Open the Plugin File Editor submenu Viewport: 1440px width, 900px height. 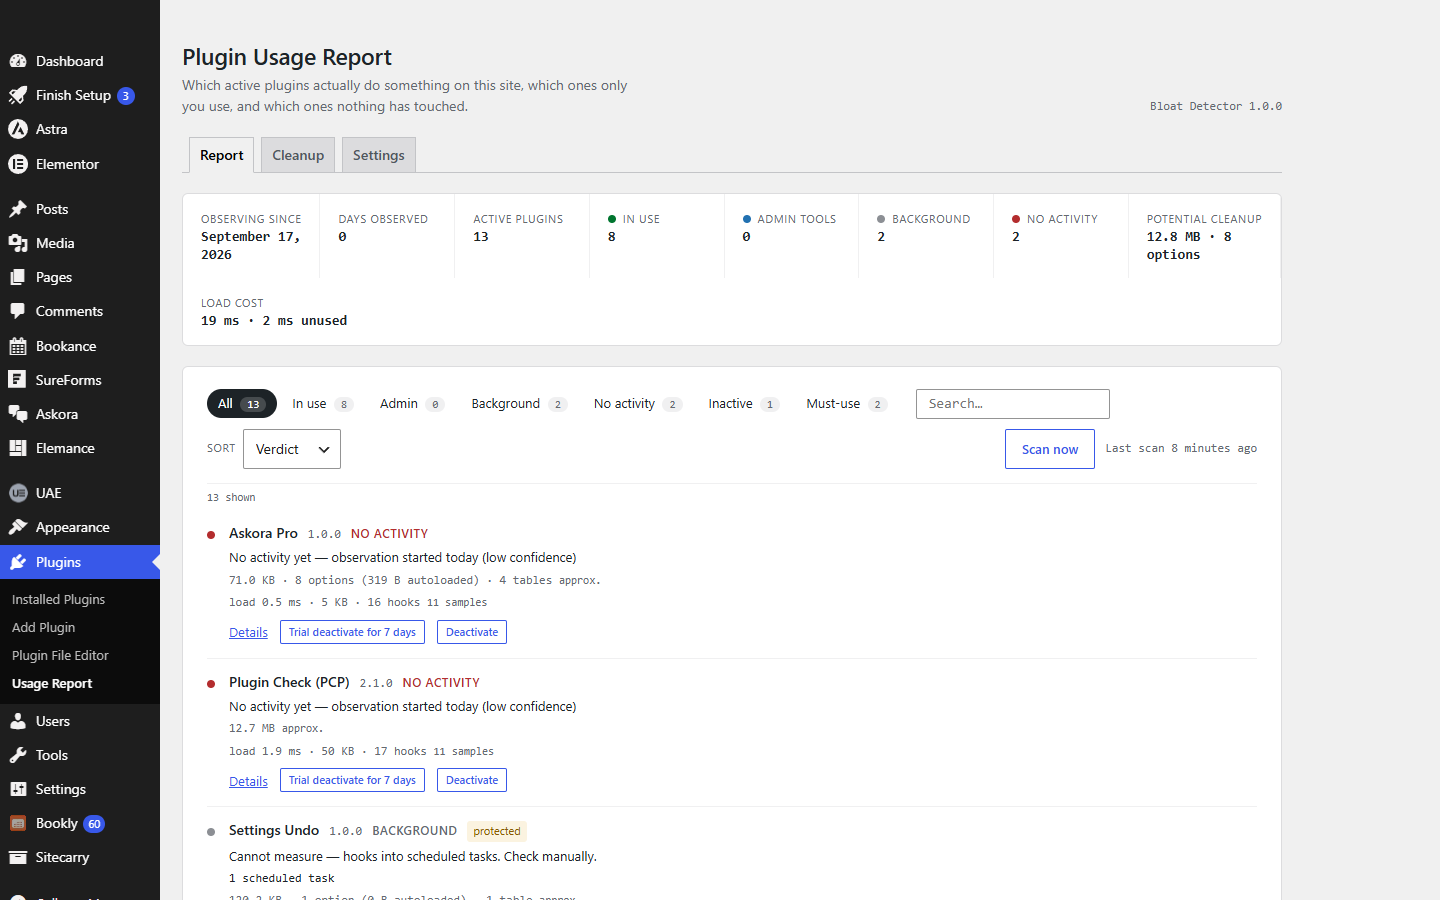point(60,655)
